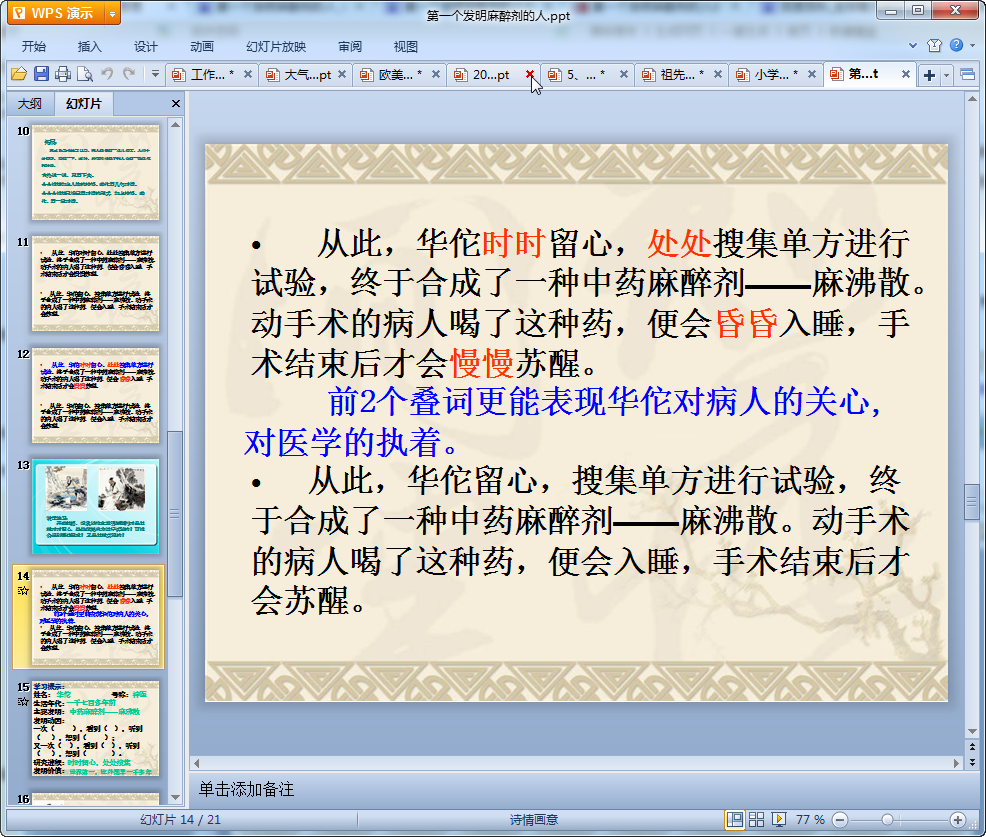Screen dimensions: 986x837
Task: Switch to slide sorter view icon
Action: coord(756,819)
